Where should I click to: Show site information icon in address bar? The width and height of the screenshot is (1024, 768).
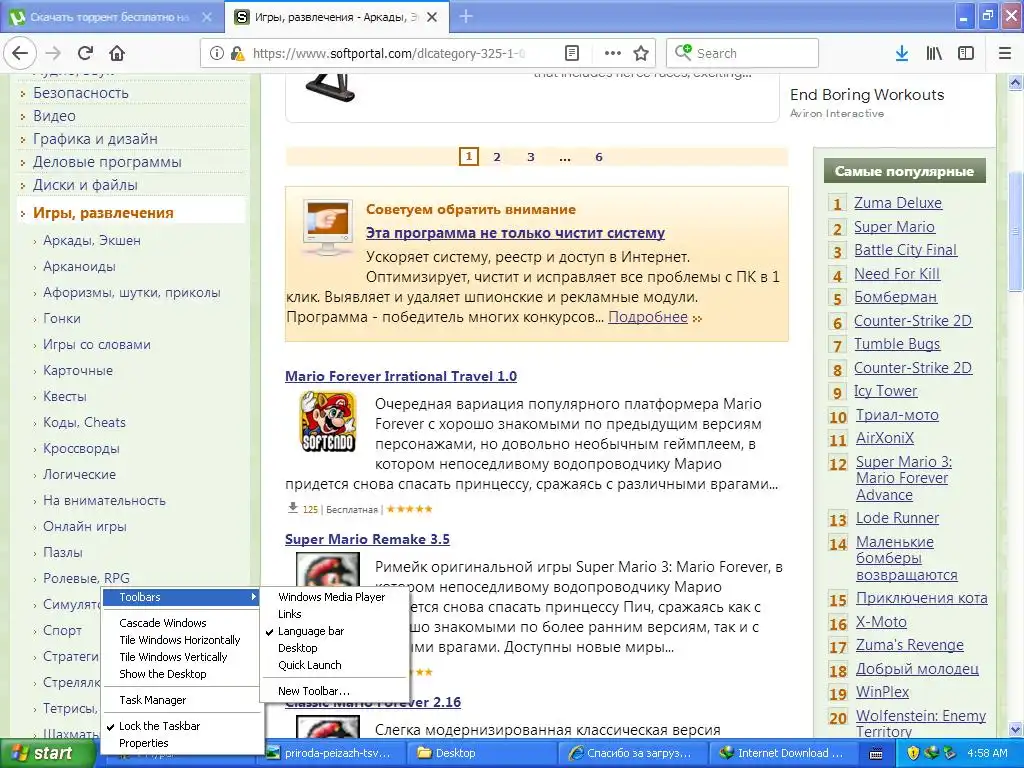click(217, 53)
